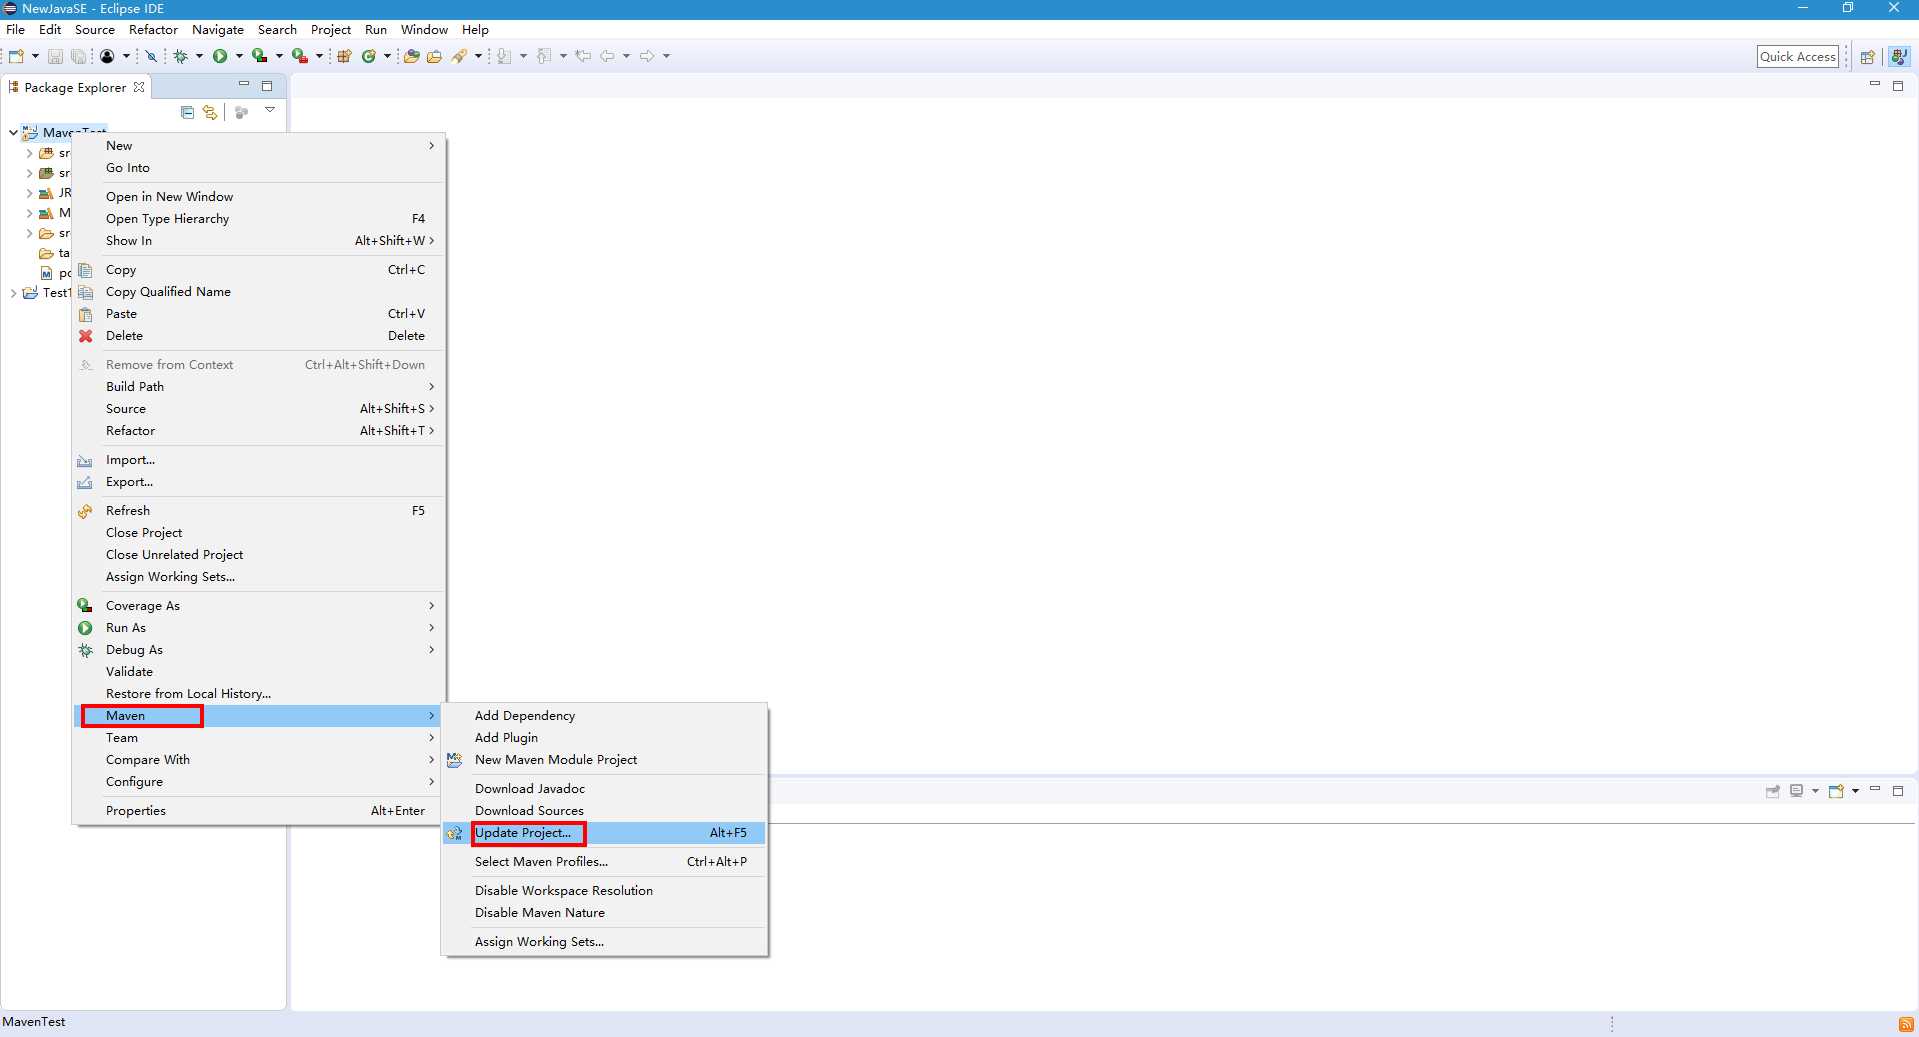Viewport: 1919px width, 1037px height.
Task: Open the Navigate menu
Action: (x=218, y=29)
